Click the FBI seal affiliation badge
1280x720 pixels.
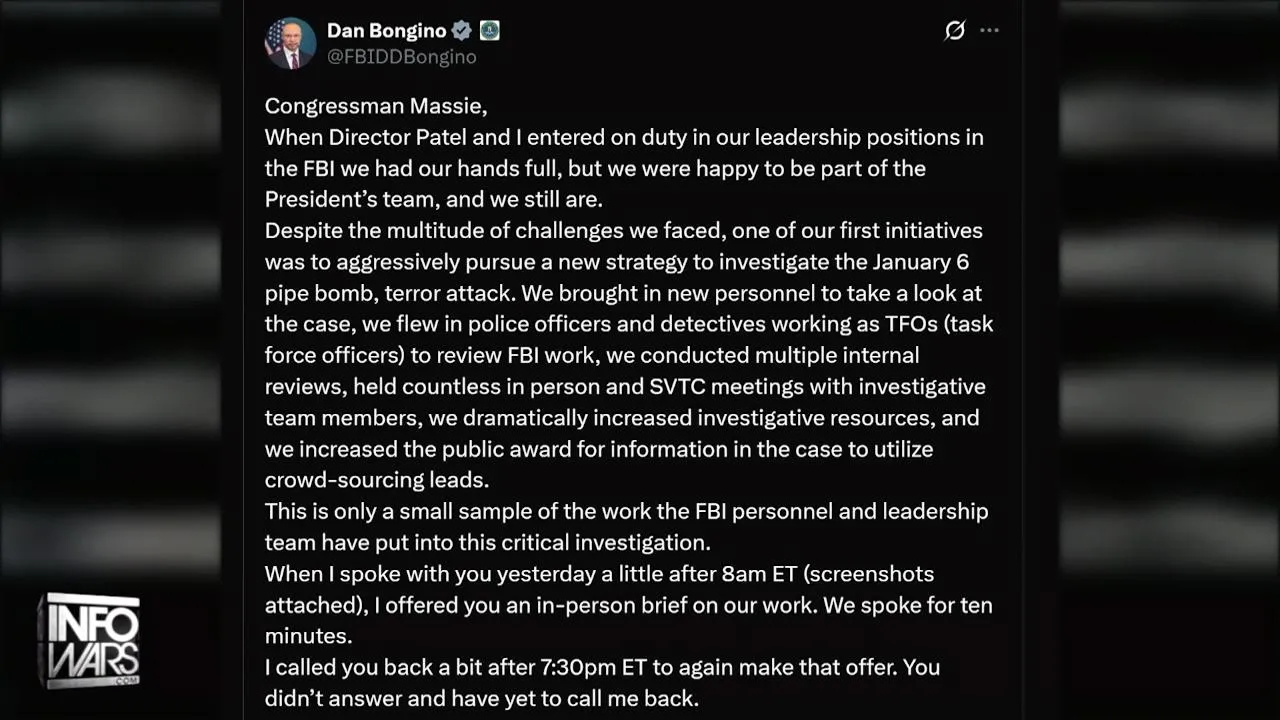point(489,30)
